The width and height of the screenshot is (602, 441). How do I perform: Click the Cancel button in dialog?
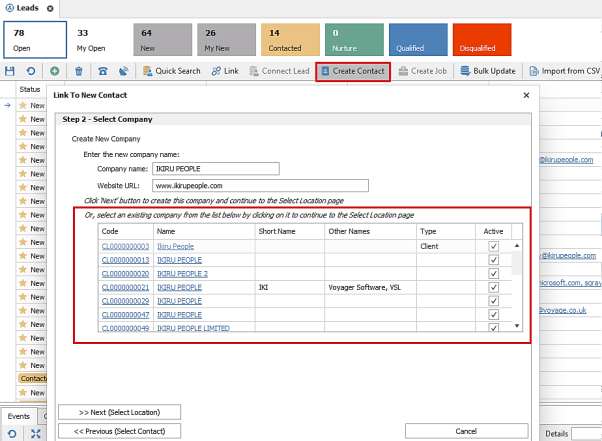pyautogui.click(x=466, y=431)
